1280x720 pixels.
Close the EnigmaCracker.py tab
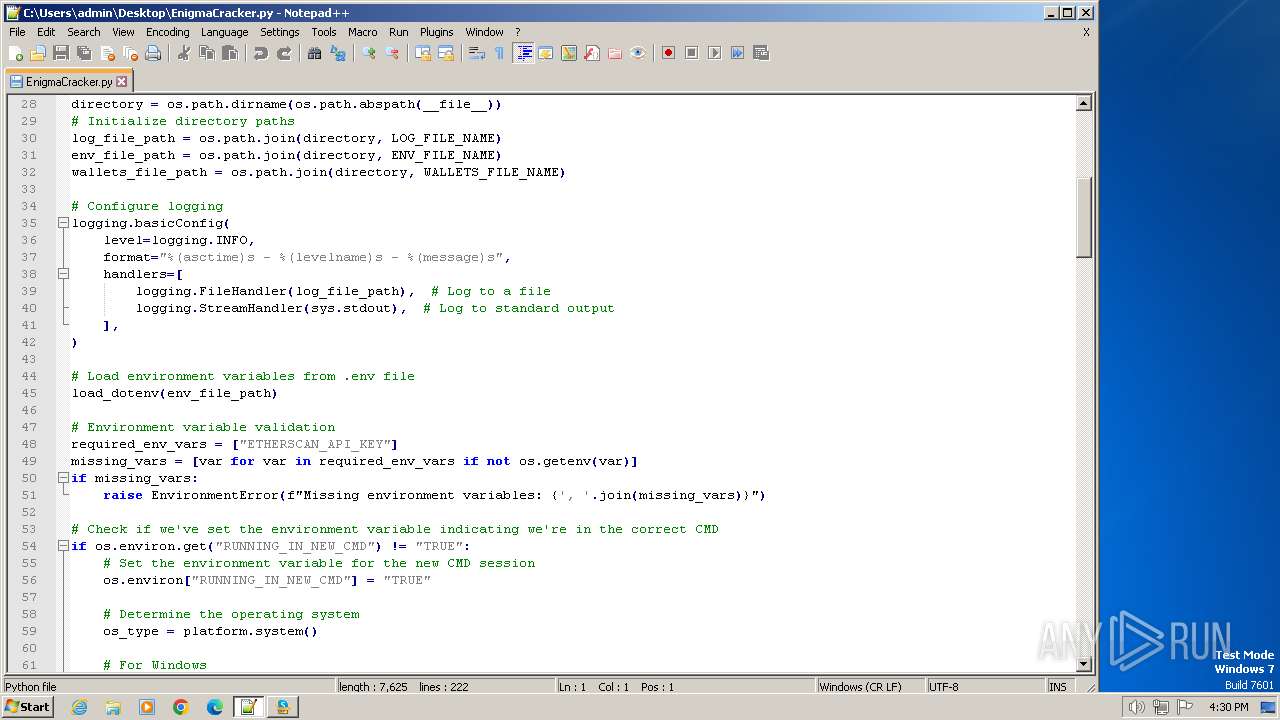click(x=122, y=82)
